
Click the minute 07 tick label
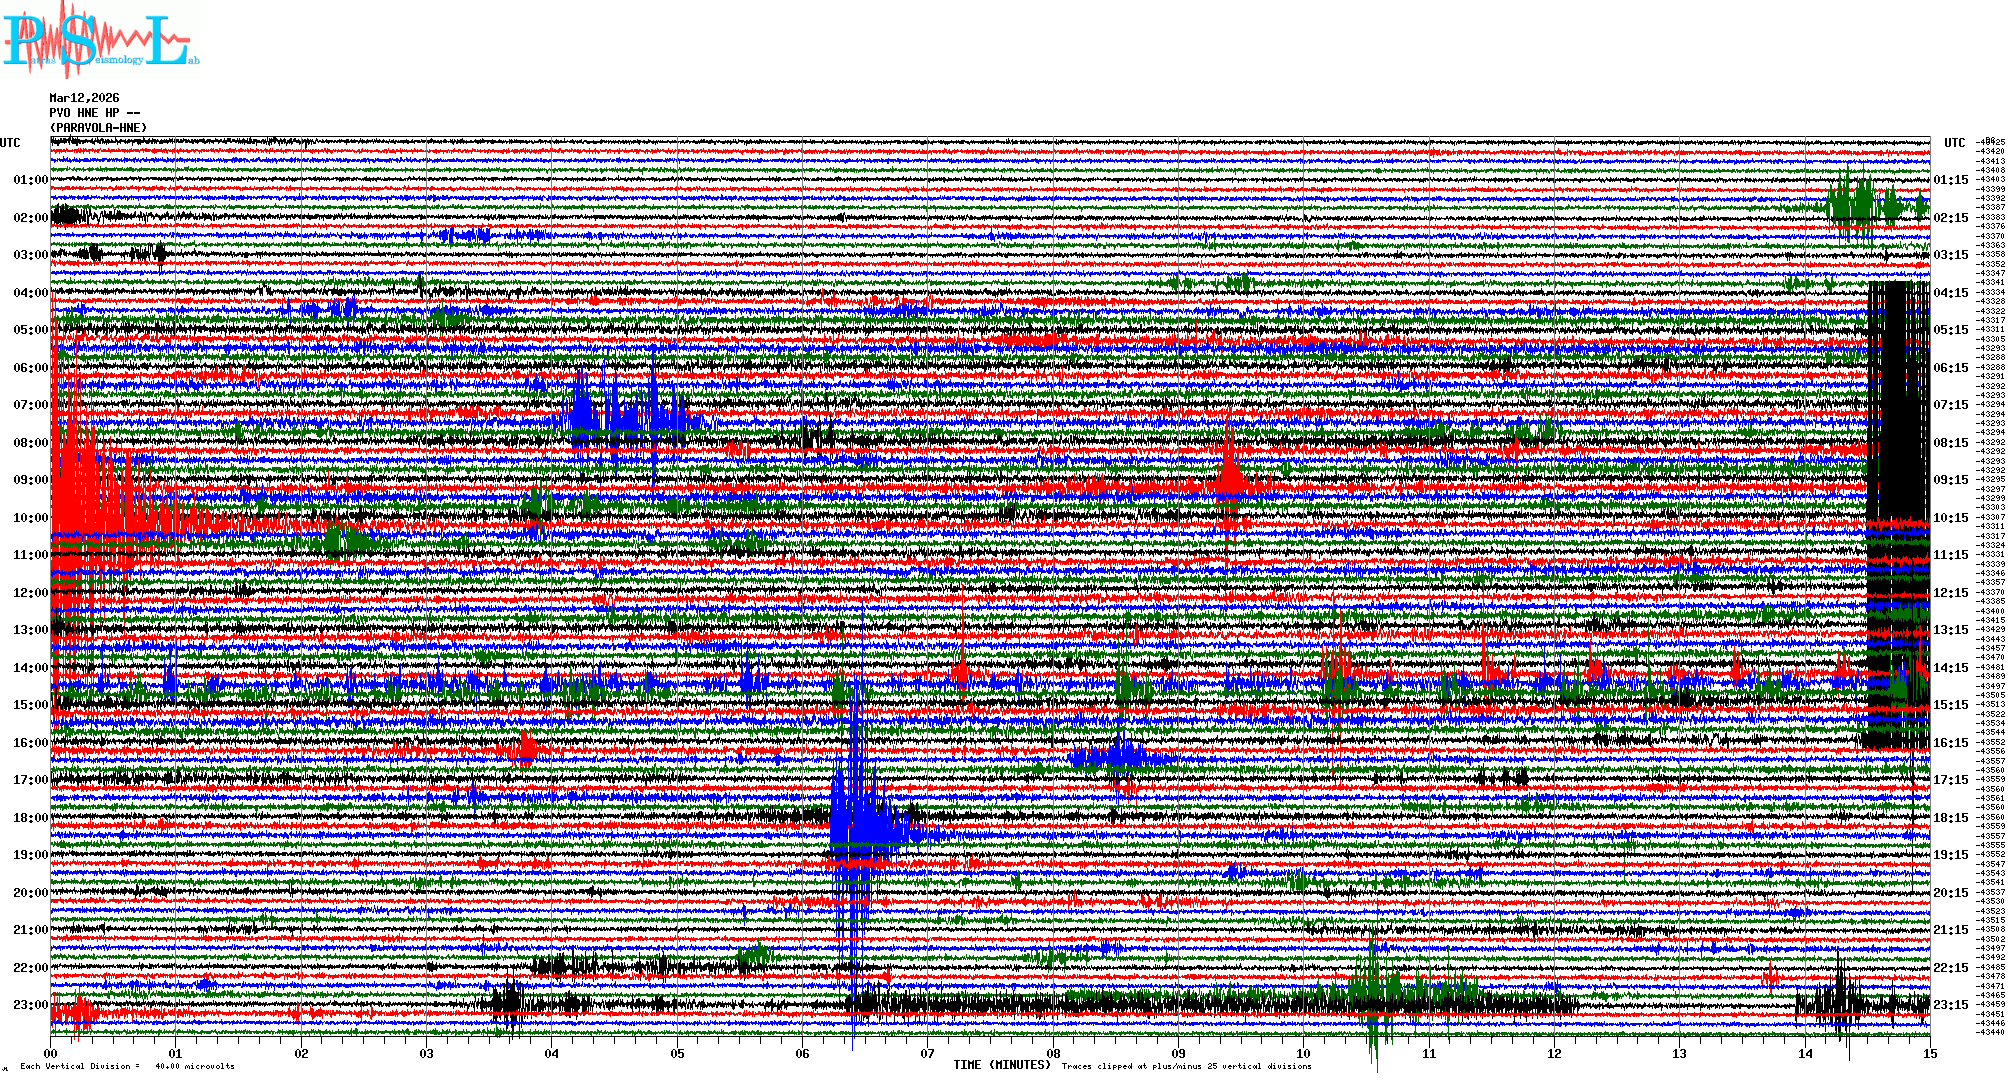(x=927, y=1053)
